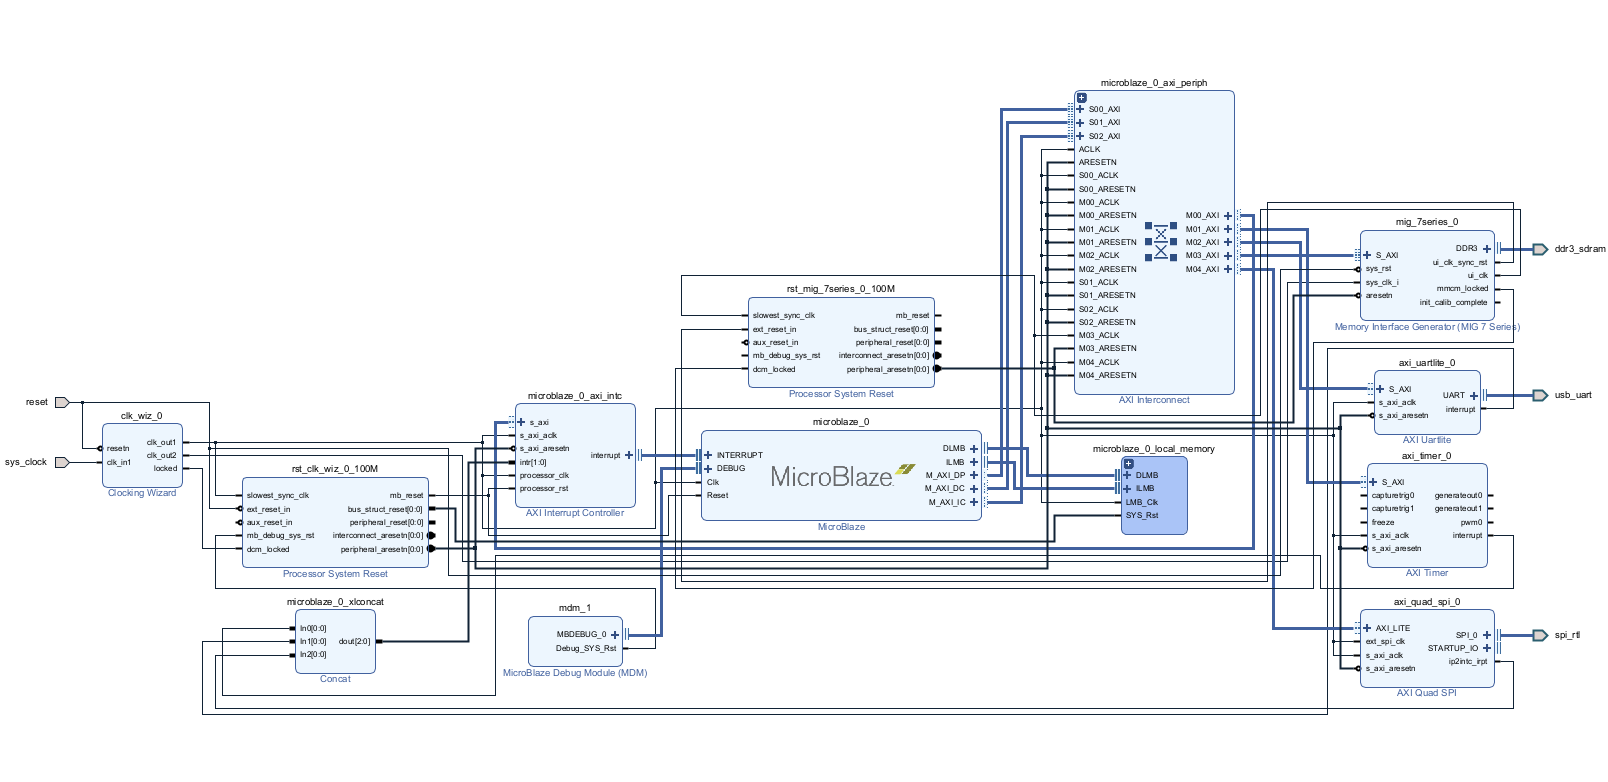Select the reset input port

61,402
